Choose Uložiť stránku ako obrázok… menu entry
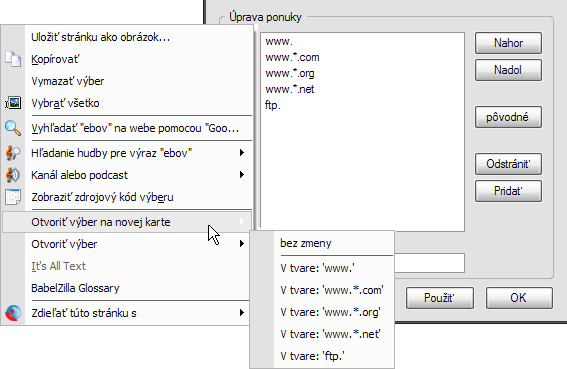This screenshot has width=567, height=369. point(127,37)
